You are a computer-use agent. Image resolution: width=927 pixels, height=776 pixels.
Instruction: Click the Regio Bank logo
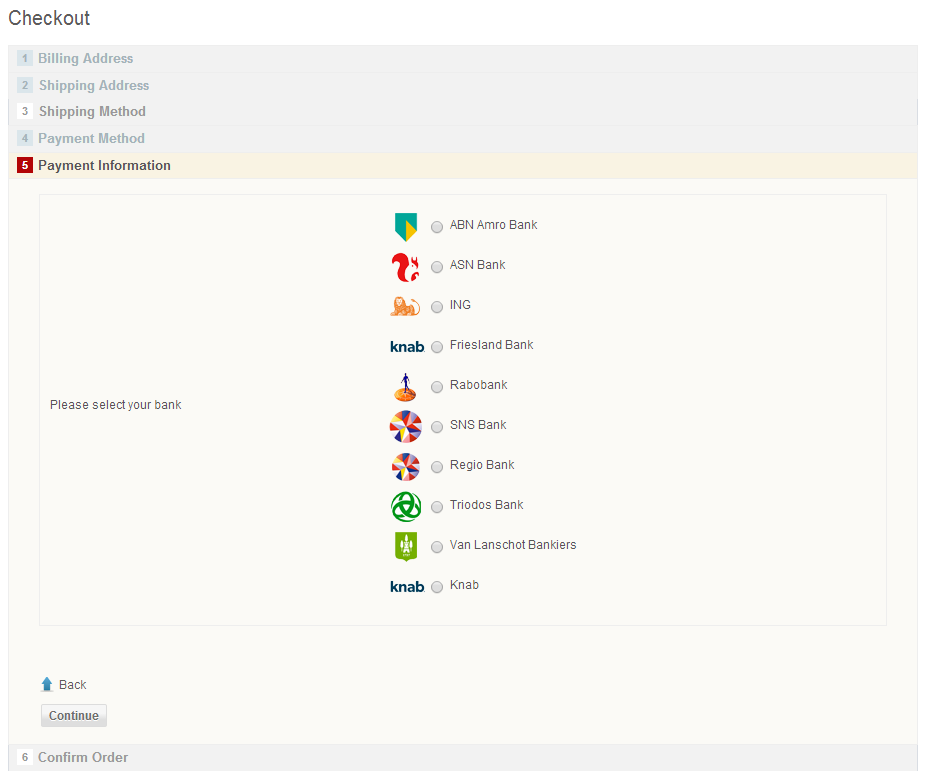pyautogui.click(x=405, y=467)
